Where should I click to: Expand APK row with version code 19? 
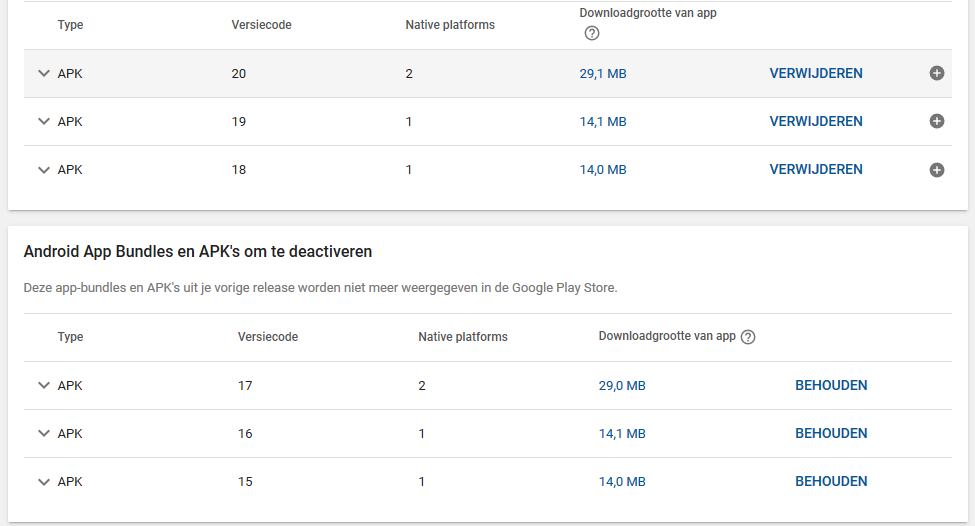coord(43,121)
